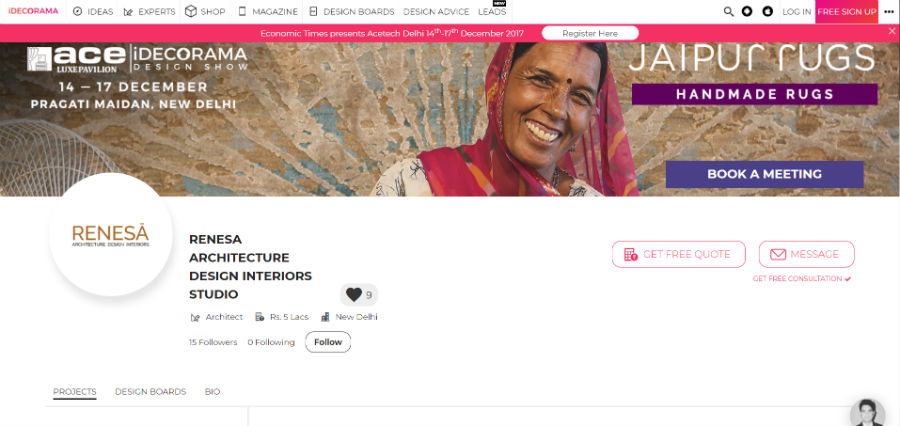The width and height of the screenshot is (900, 426).
Task: Switch to the DESIGN BOARDS tab
Action: [x=150, y=392]
